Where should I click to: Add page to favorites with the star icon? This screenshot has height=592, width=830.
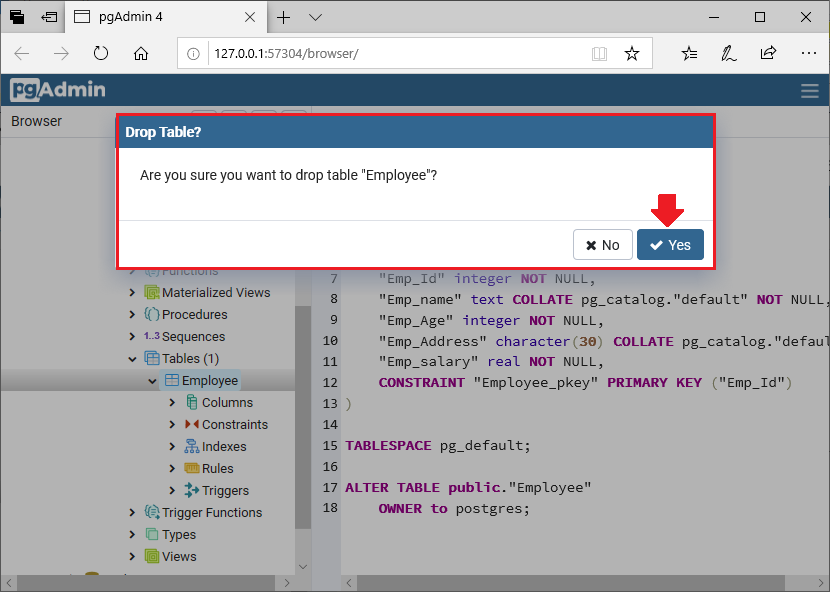[632, 55]
